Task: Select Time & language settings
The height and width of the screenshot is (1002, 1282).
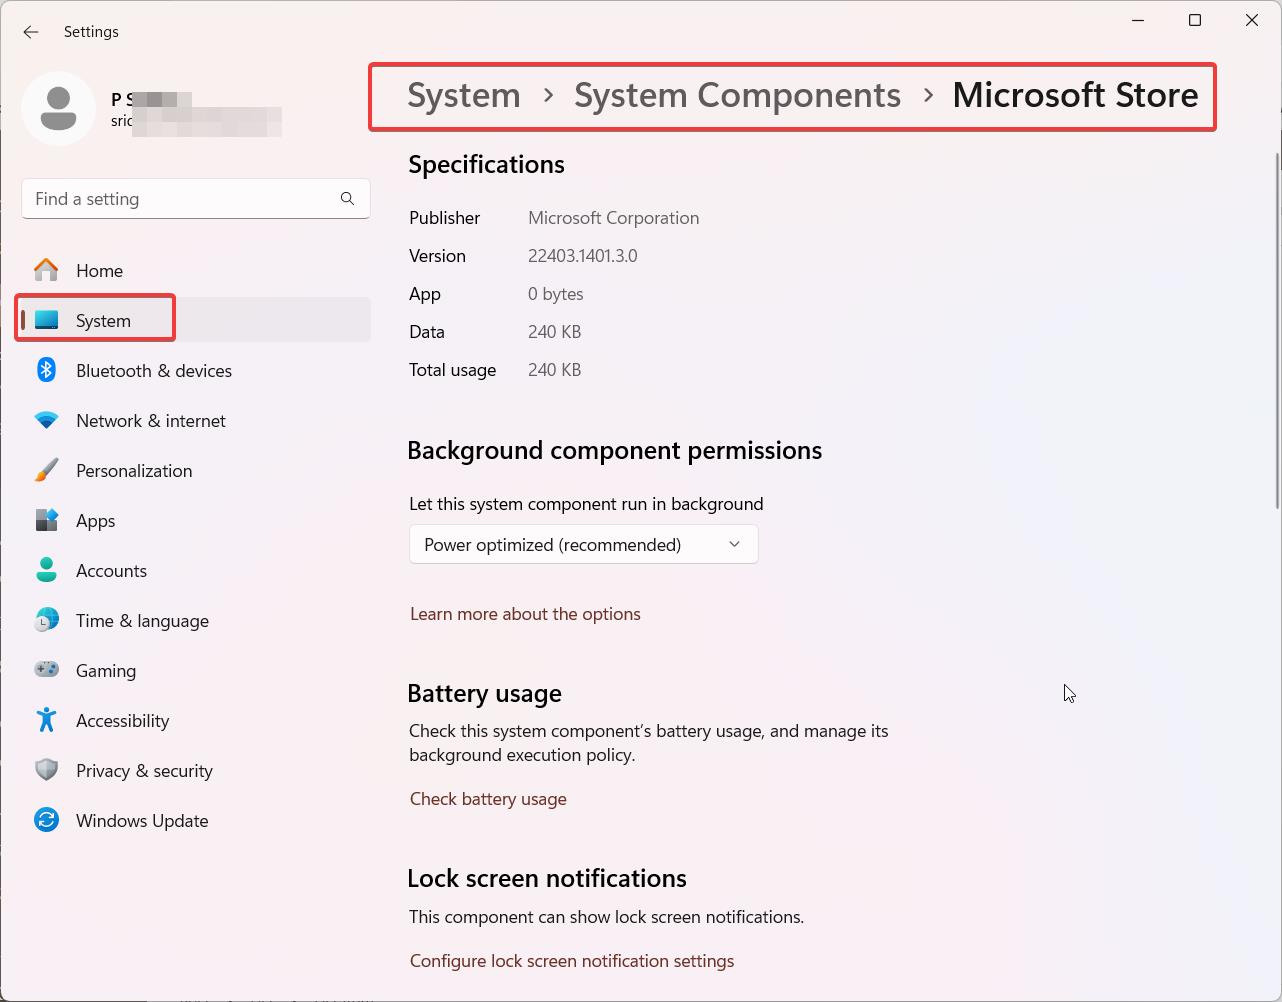Action: pos(142,620)
